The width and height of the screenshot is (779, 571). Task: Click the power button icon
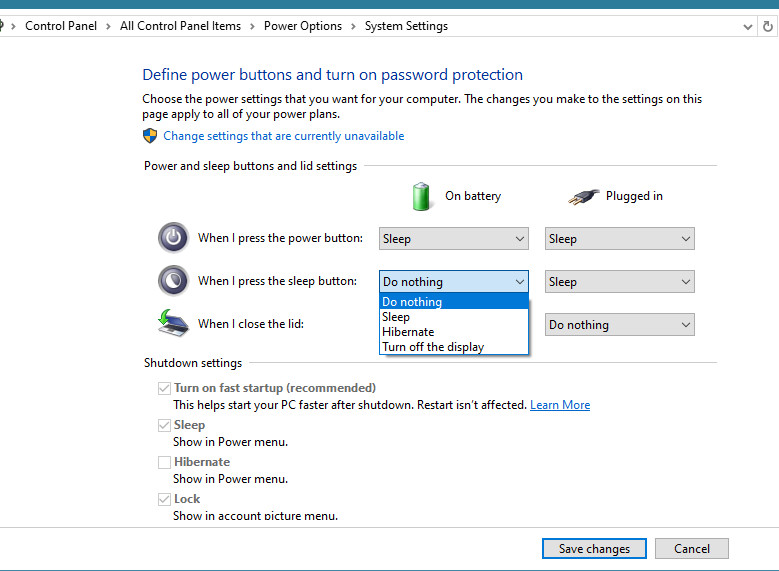[173, 238]
